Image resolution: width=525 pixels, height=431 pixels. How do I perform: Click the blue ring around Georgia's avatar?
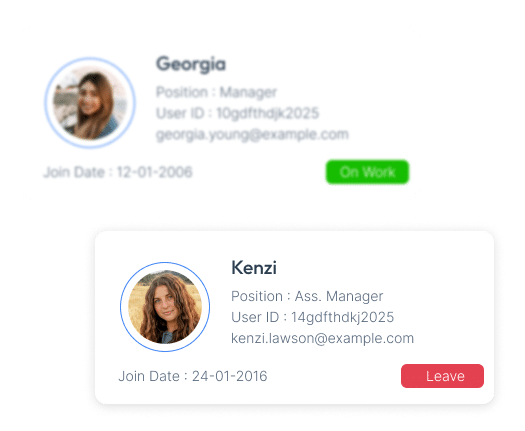coord(90,59)
